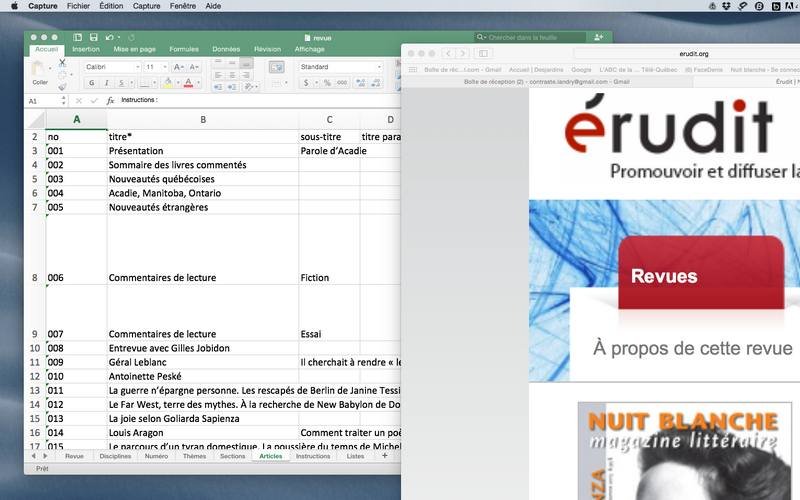Click the Cut scissors icon
Image resolution: width=800 pixels, height=500 pixels.
63,62
